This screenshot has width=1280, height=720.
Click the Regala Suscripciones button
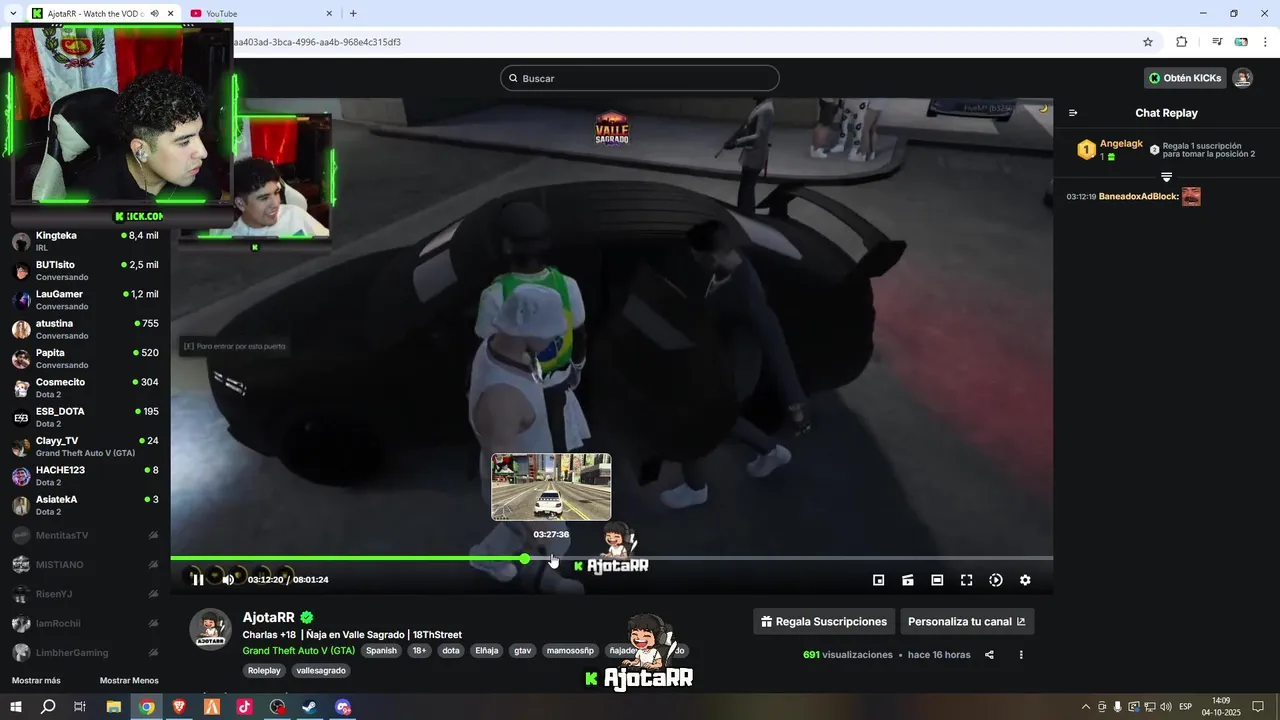[x=824, y=621]
